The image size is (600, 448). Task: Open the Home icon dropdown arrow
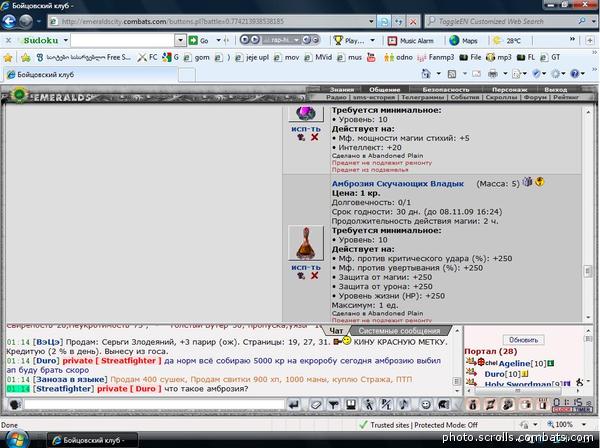(x=439, y=74)
